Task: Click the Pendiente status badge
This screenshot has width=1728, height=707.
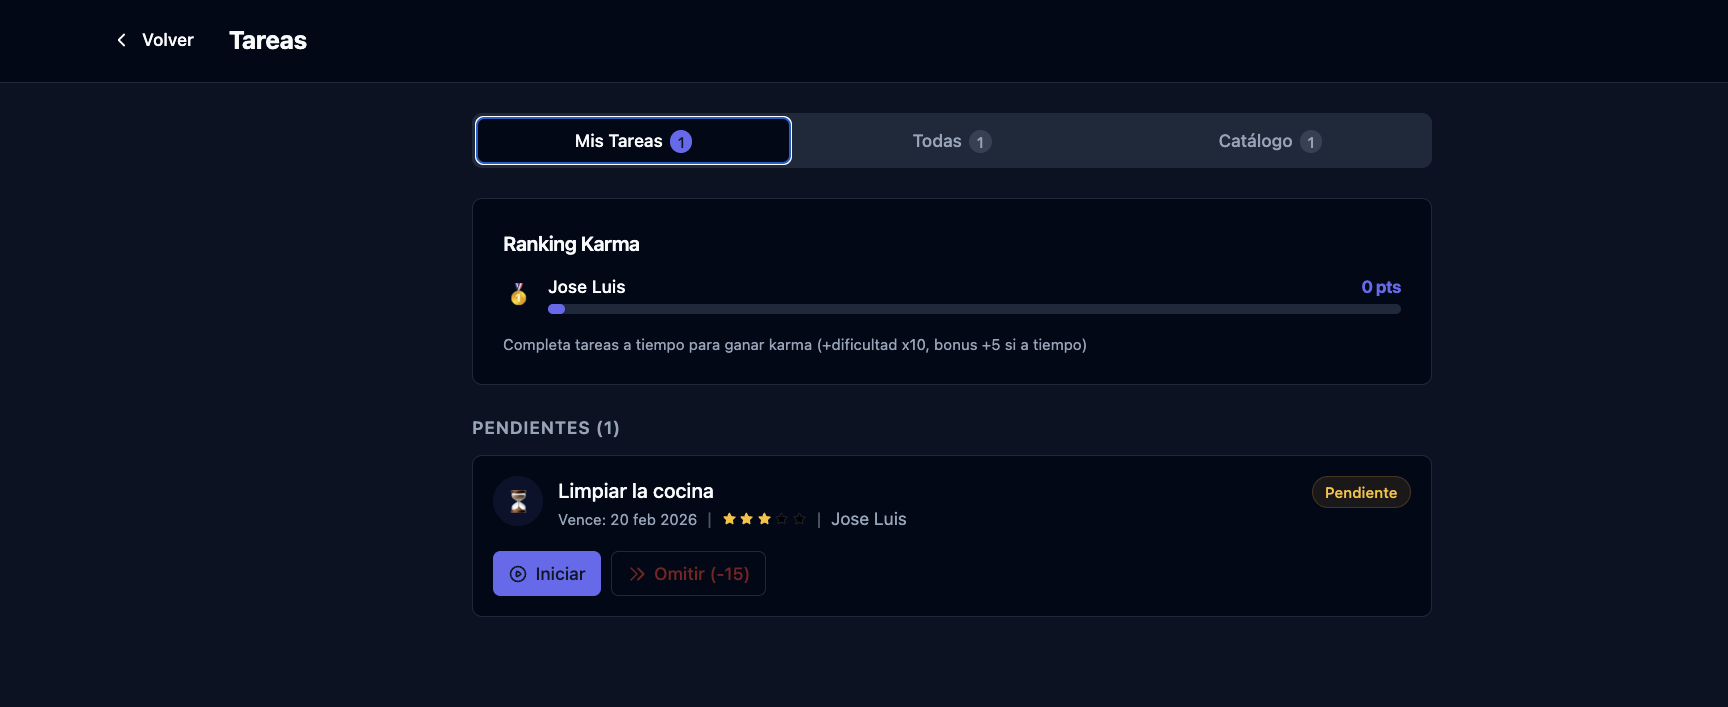Action: click(x=1360, y=492)
